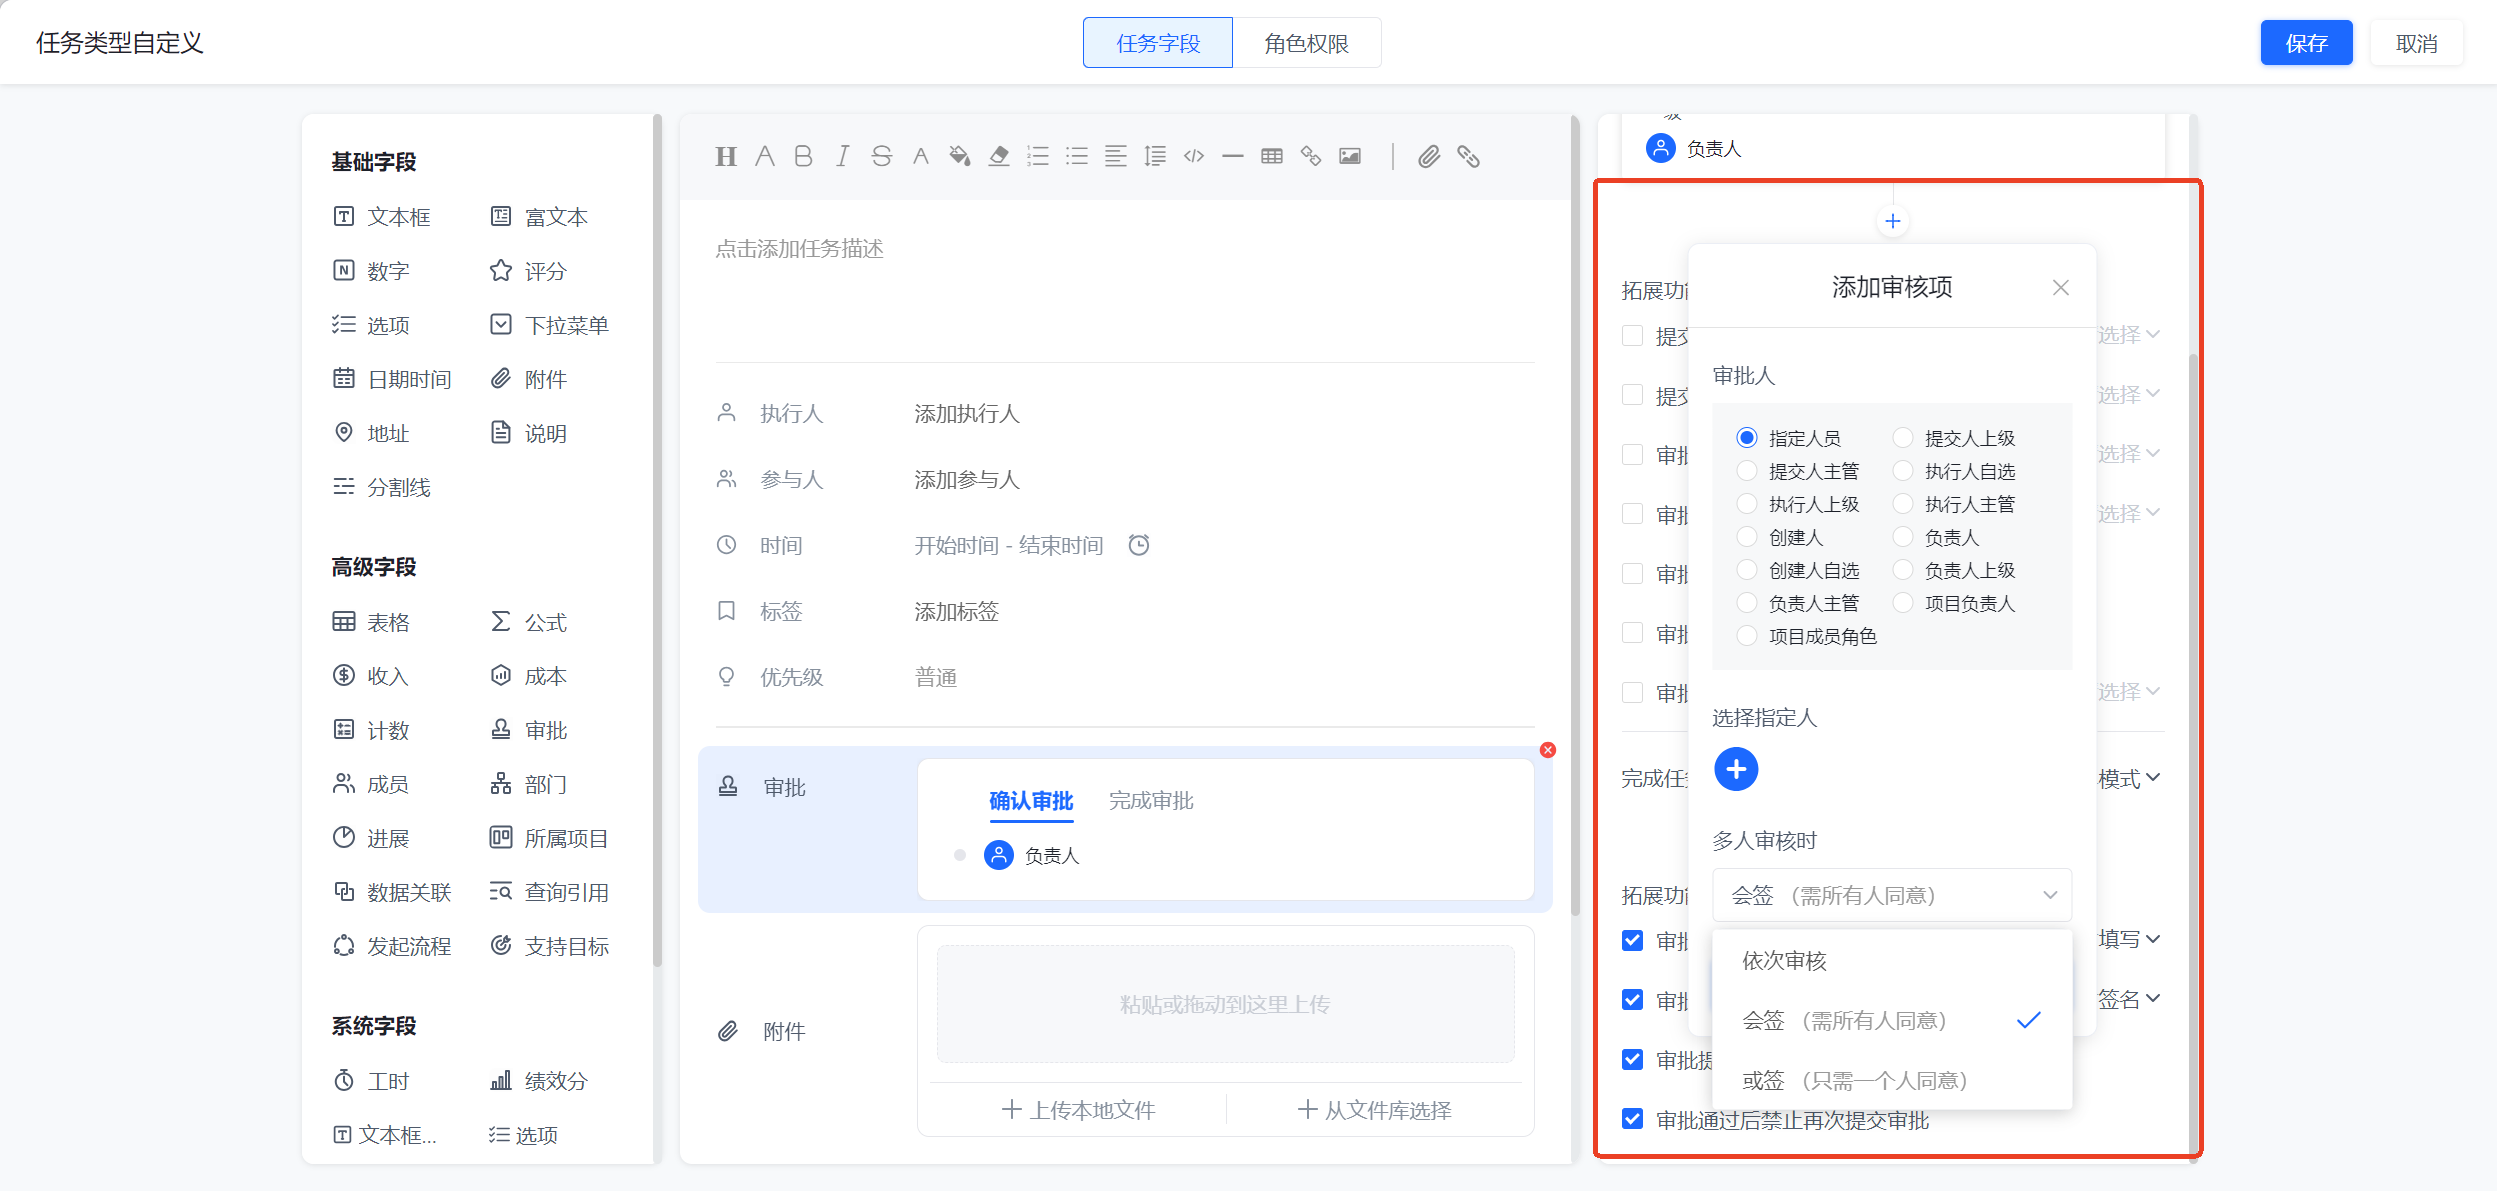Add 文本框 basic field
The height and width of the screenshot is (1191, 2497).
coord(383,217)
